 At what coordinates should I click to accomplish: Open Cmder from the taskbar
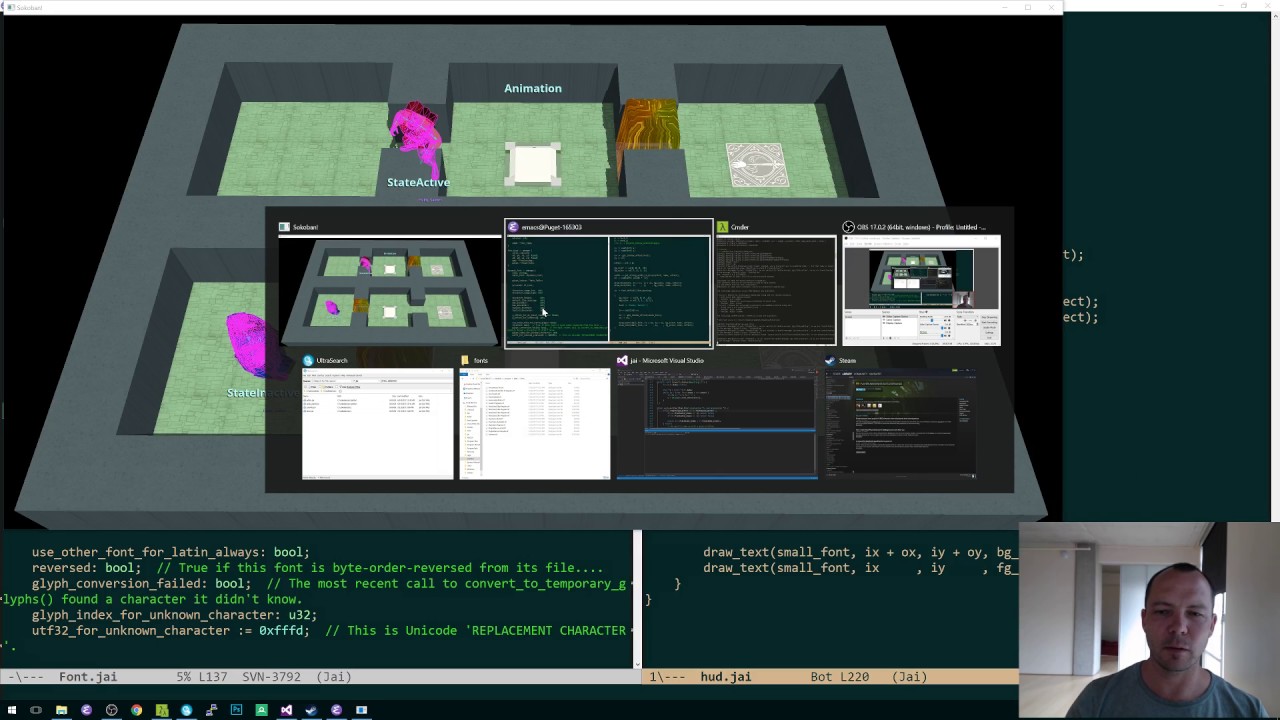(x=161, y=710)
